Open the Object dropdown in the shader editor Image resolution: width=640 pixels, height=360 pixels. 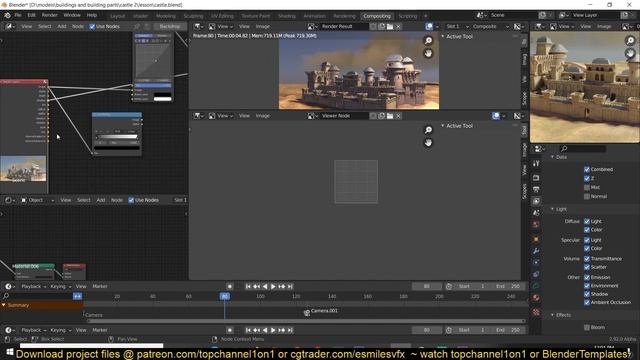click(38, 200)
